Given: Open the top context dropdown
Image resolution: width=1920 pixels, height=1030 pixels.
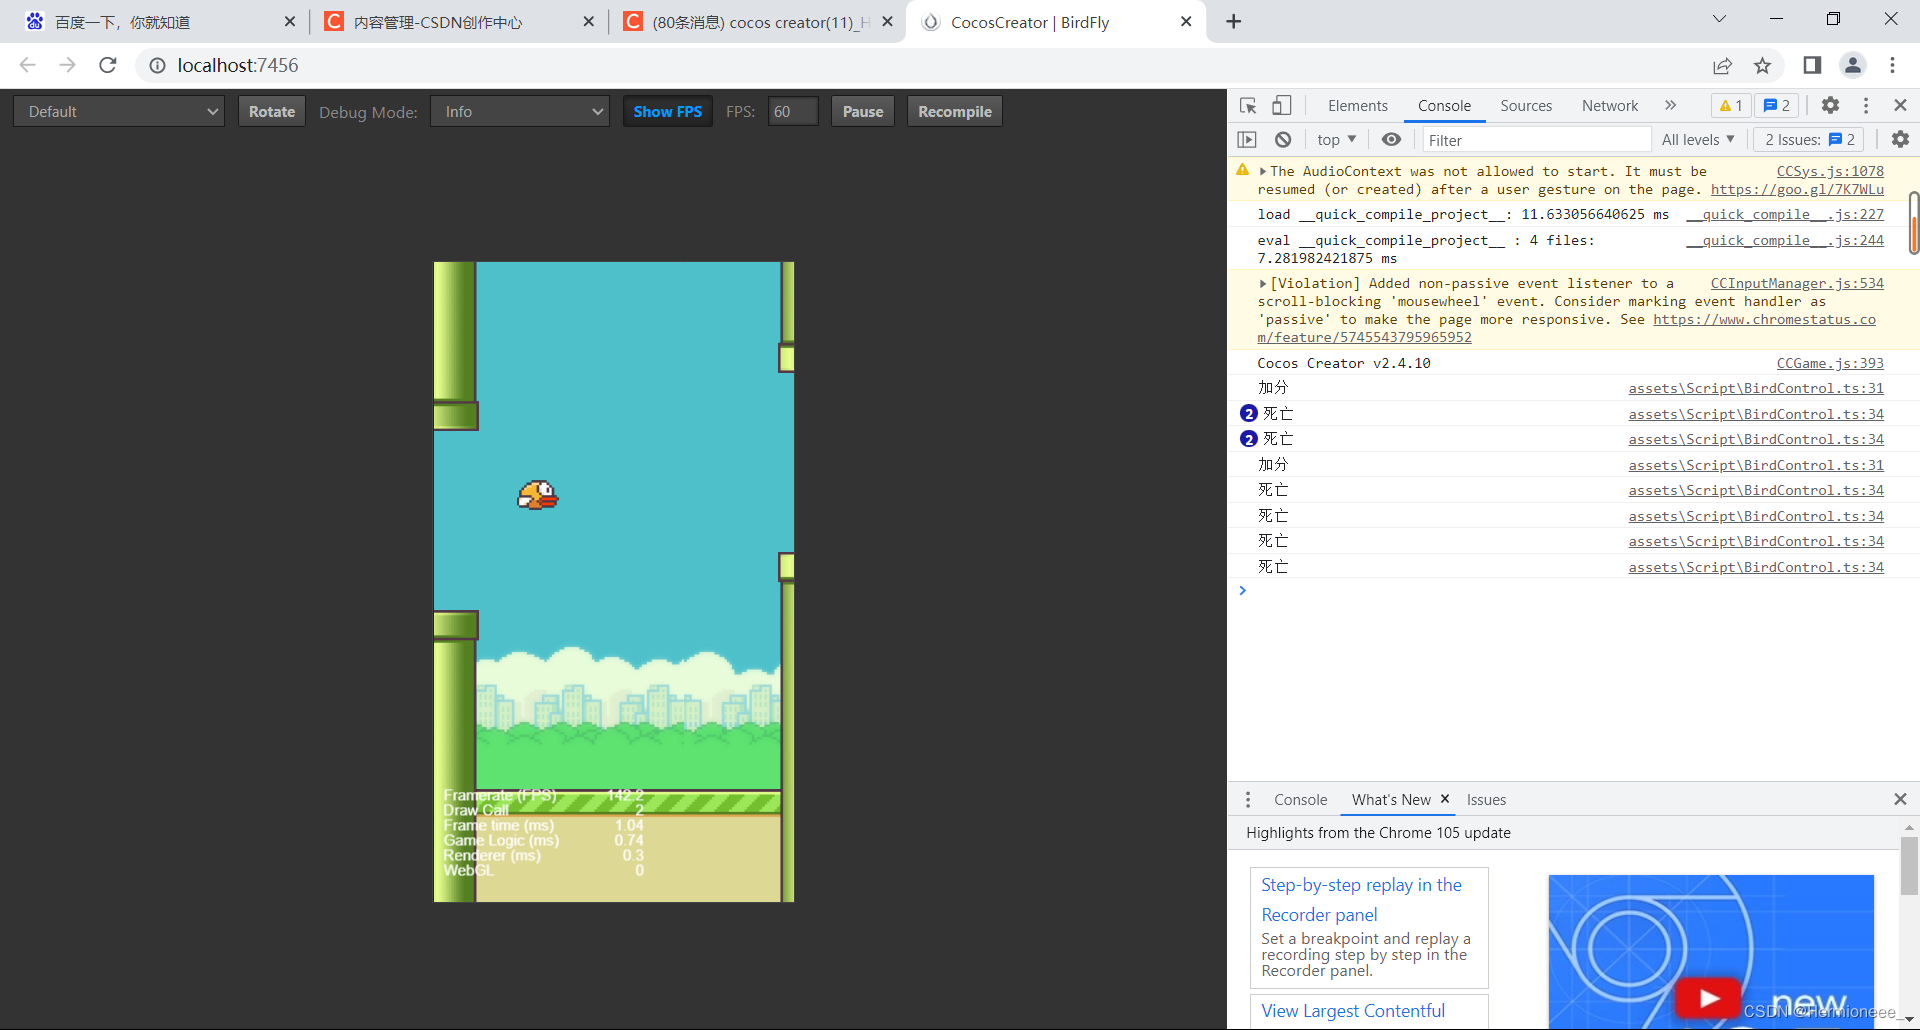Looking at the screenshot, I should pyautogui.click(x=1336, y=139).
